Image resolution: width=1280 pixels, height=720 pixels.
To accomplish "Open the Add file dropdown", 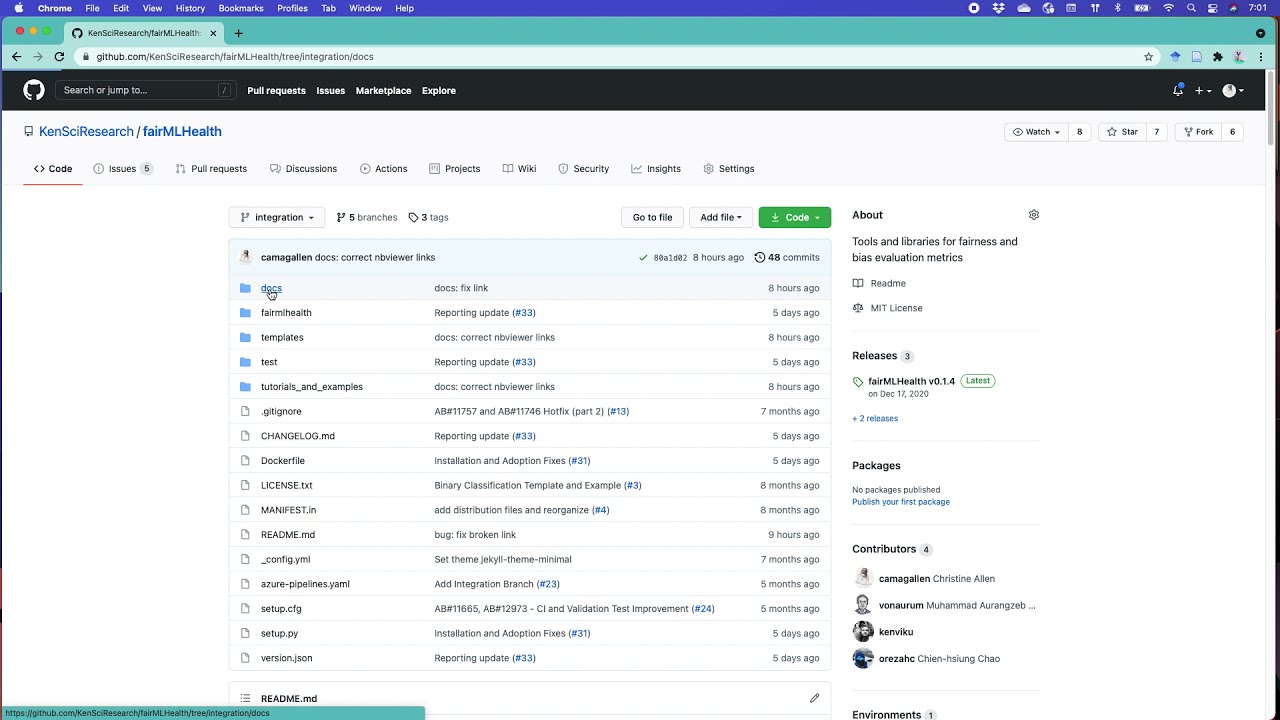I will 721,217.
